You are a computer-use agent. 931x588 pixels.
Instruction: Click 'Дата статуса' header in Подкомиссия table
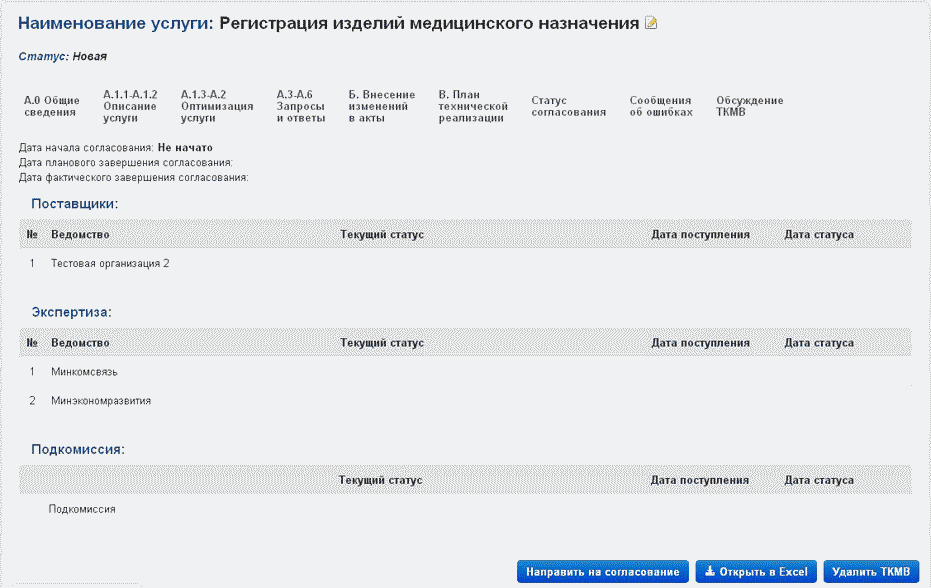(818, 481)
